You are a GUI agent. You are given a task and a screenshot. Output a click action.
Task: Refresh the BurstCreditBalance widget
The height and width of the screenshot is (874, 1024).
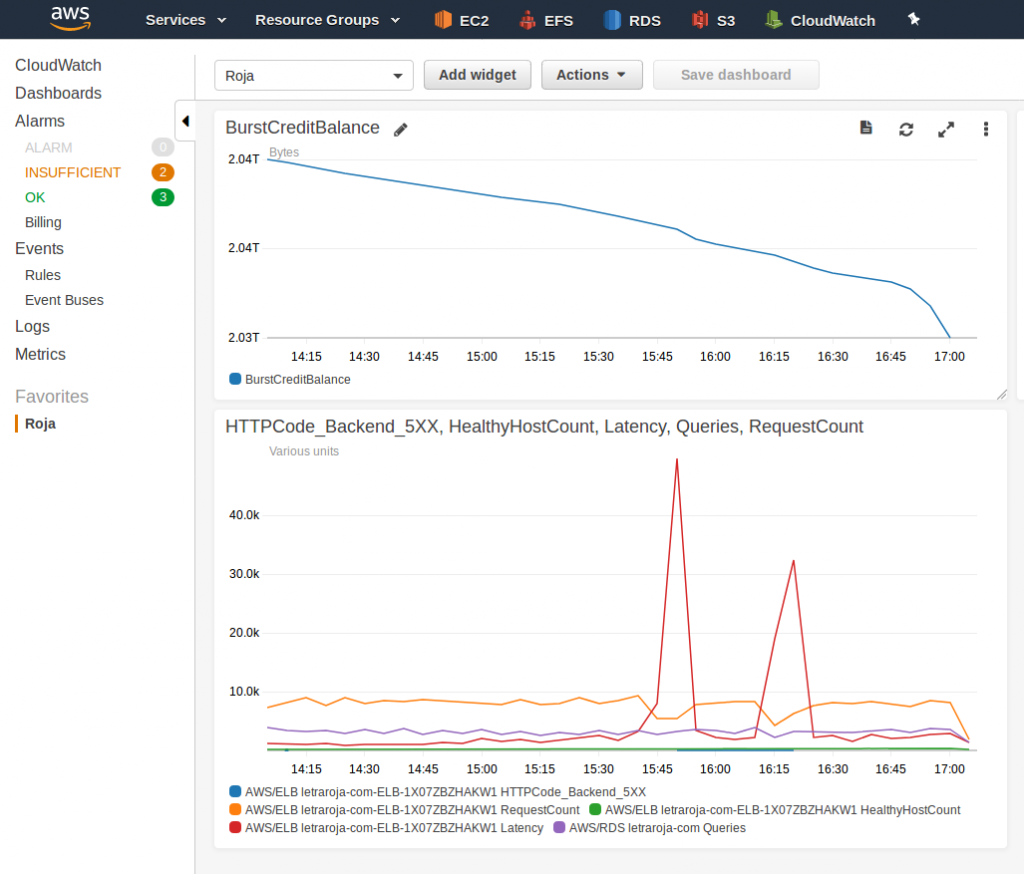pos(906,129)
